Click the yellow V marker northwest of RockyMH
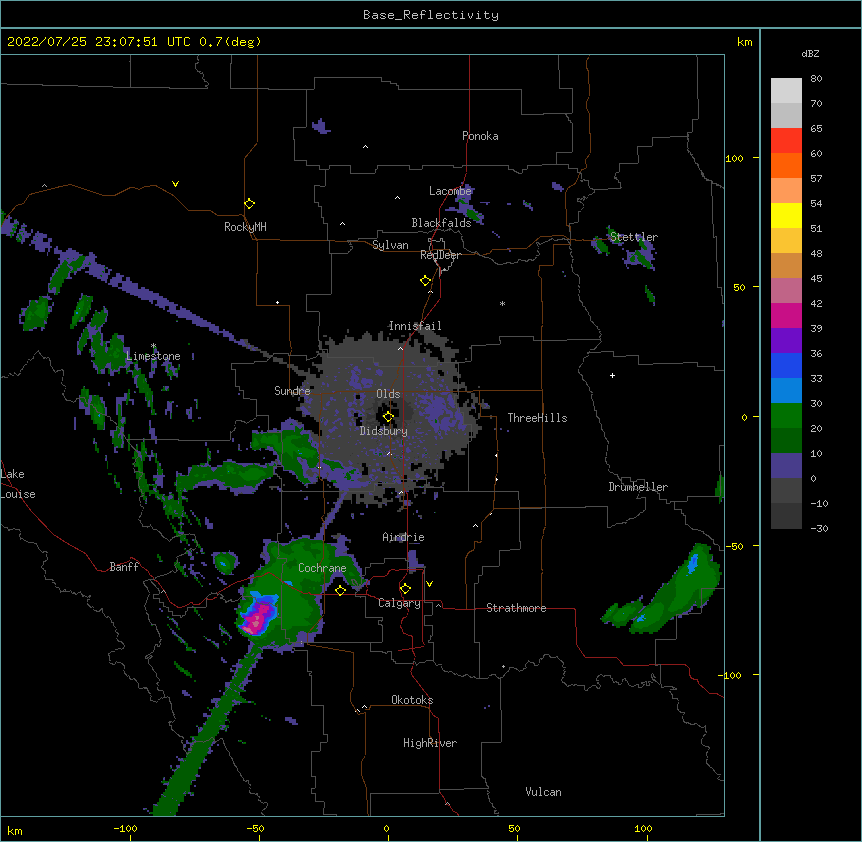 [x=175, y=184]
